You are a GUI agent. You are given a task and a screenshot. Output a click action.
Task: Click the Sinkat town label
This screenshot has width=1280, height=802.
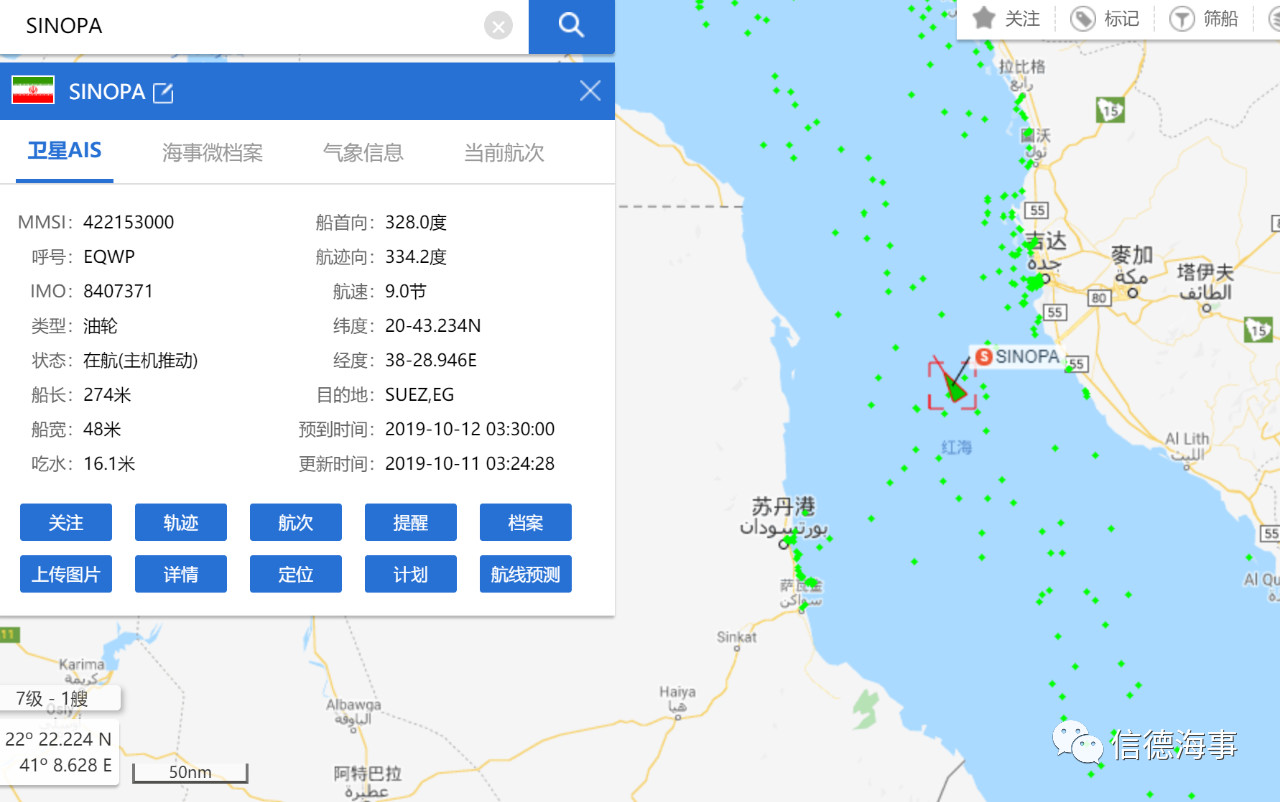point(737,637)
